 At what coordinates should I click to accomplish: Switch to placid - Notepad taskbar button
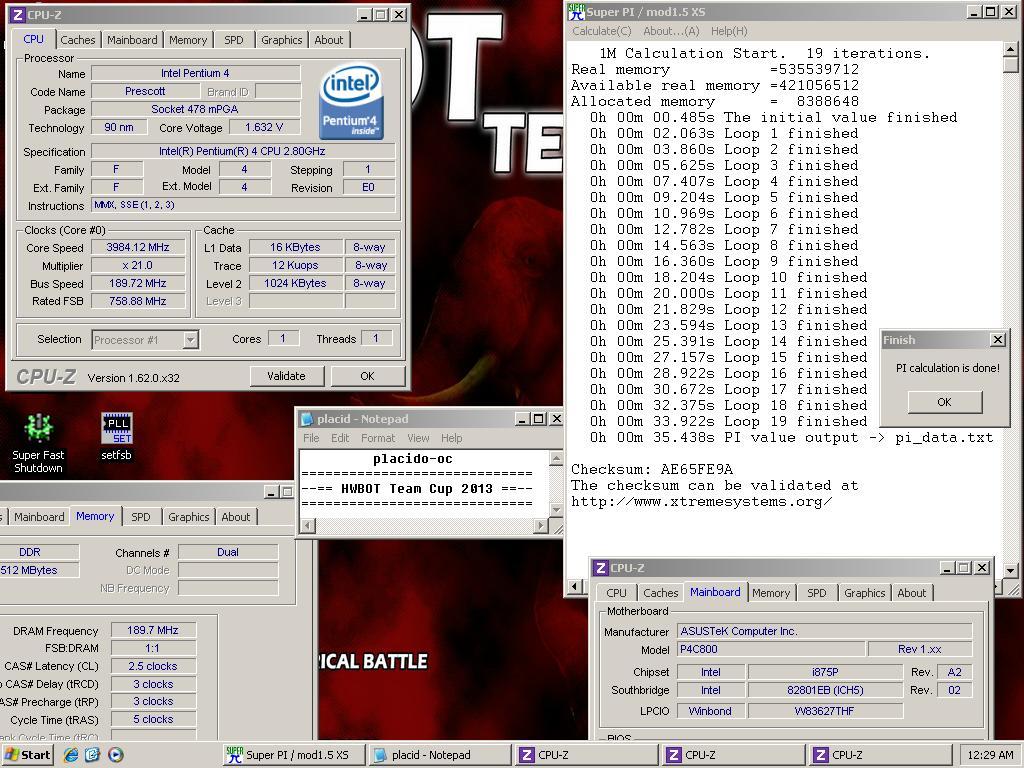(438, 755)
